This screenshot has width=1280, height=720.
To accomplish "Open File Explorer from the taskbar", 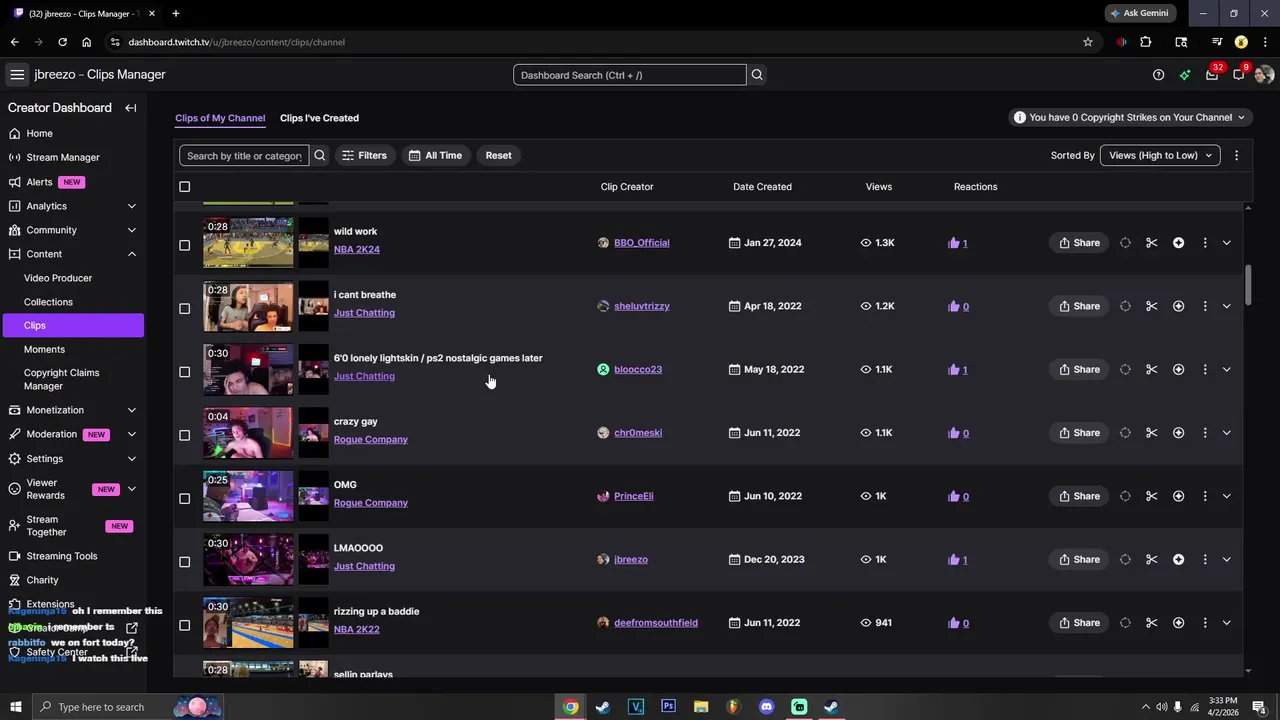I will point(701,707).
